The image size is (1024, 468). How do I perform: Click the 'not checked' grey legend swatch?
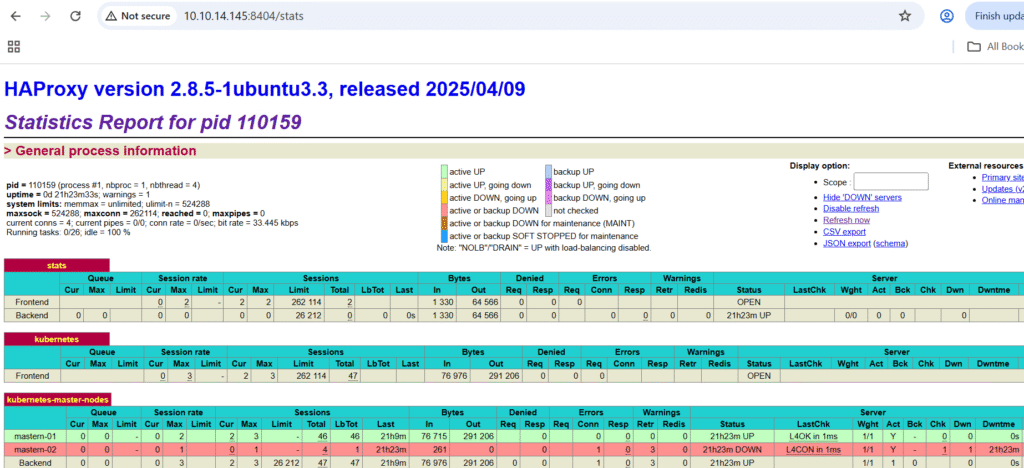click(x=548, y=211)
